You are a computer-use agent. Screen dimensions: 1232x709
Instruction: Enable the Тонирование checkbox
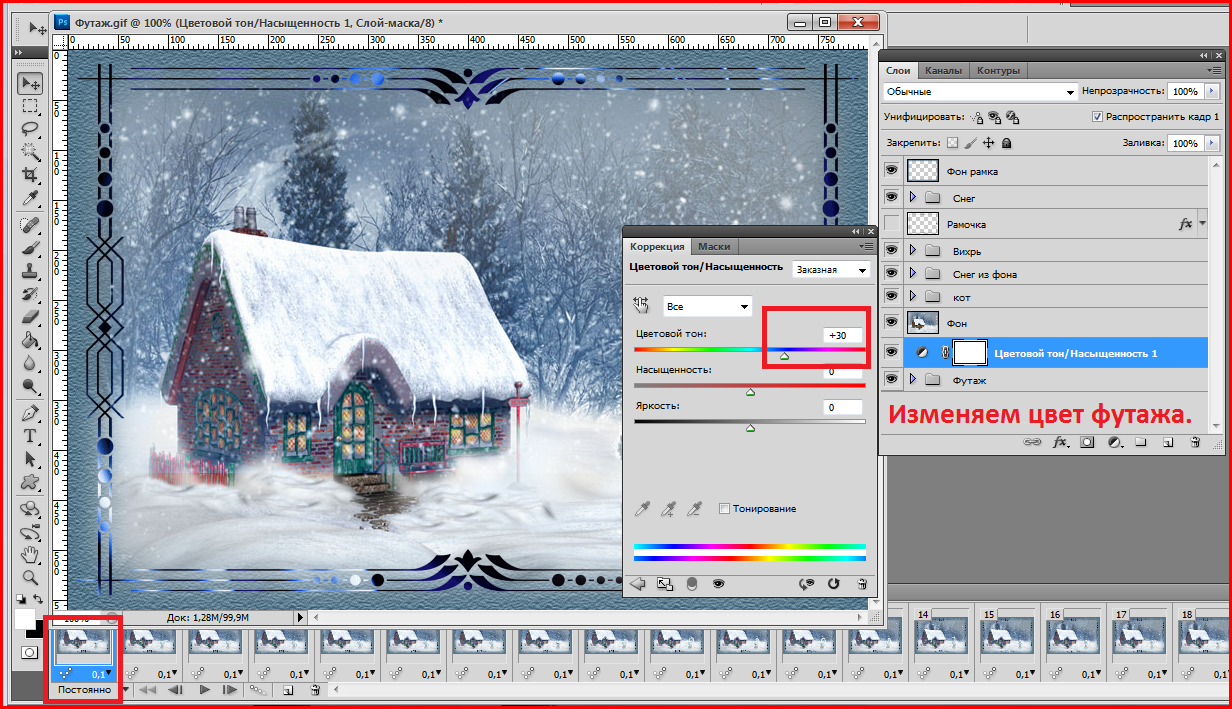pyautogui.click(x=725, y=509)
